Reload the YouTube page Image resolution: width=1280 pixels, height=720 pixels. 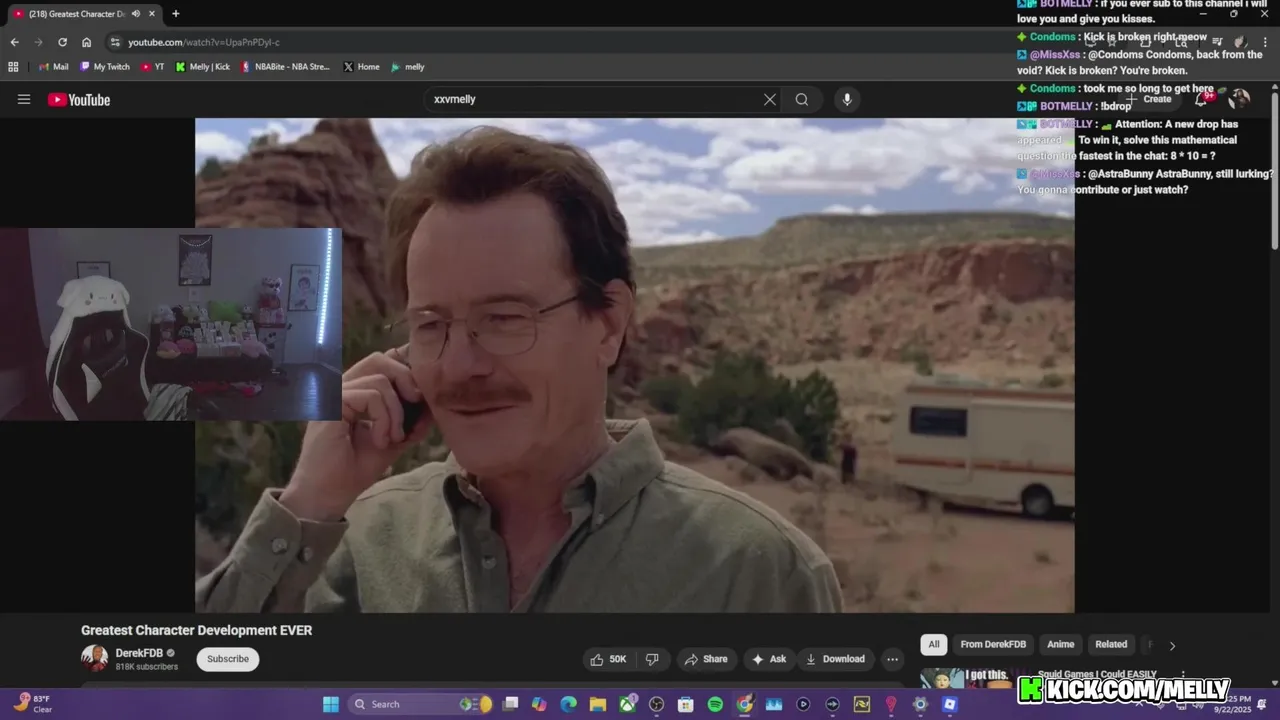pos(62,42)
